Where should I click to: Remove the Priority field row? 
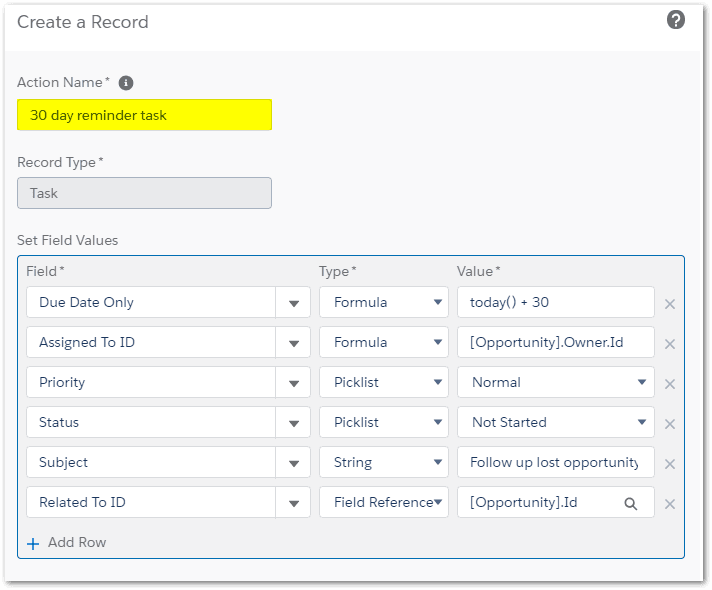(x=670, y=384)
